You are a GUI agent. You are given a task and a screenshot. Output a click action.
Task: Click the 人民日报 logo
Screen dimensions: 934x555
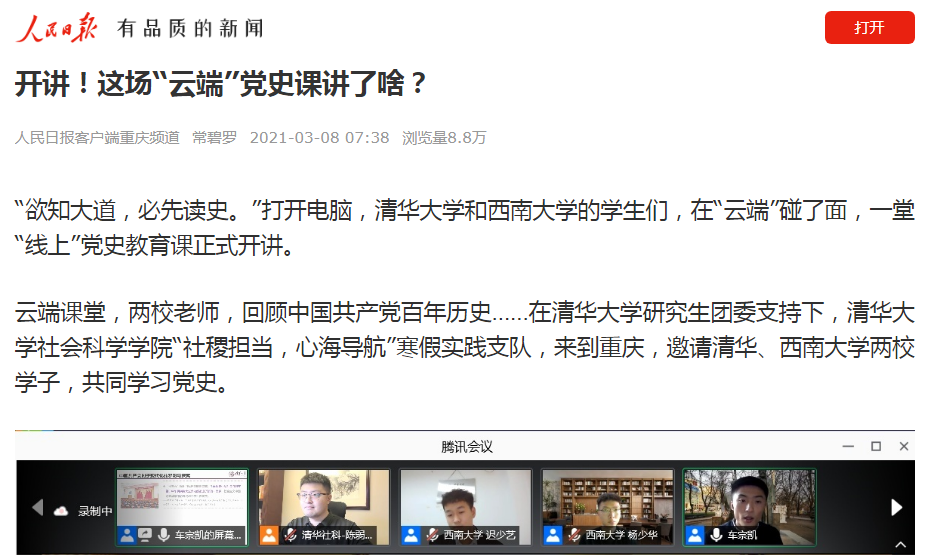[57, 27]
